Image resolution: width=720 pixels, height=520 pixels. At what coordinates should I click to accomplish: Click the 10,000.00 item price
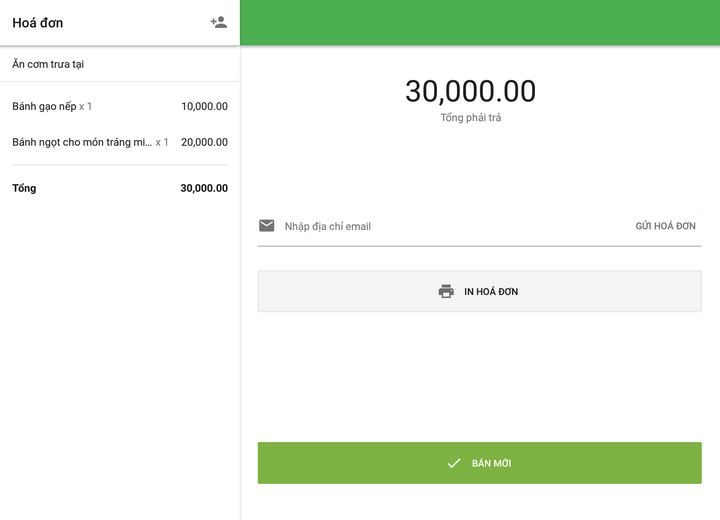204,106
